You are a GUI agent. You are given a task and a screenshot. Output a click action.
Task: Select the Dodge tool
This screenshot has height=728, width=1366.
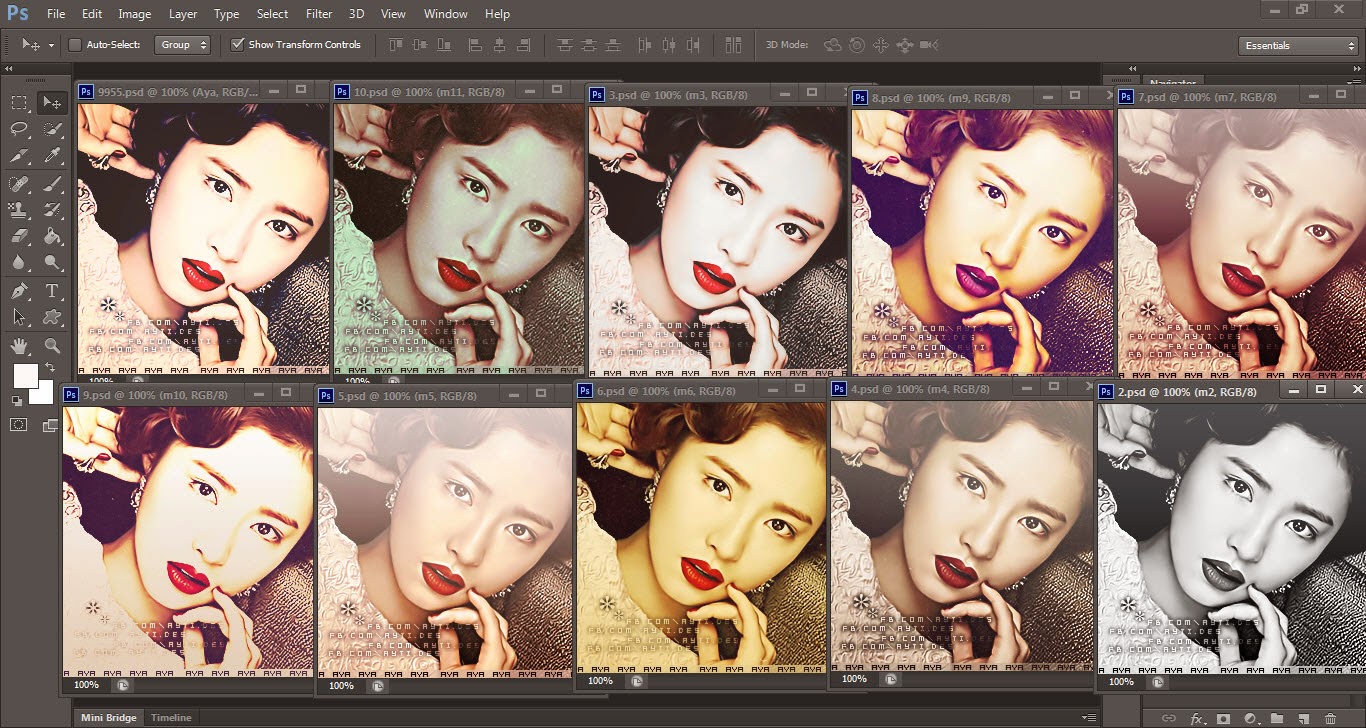[52, 263]
